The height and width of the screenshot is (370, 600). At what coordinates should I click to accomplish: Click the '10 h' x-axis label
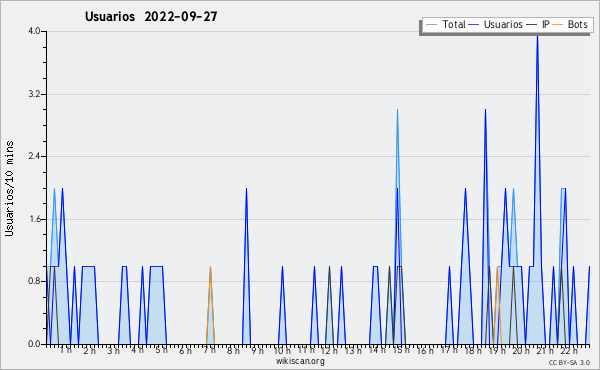point(282,350)
